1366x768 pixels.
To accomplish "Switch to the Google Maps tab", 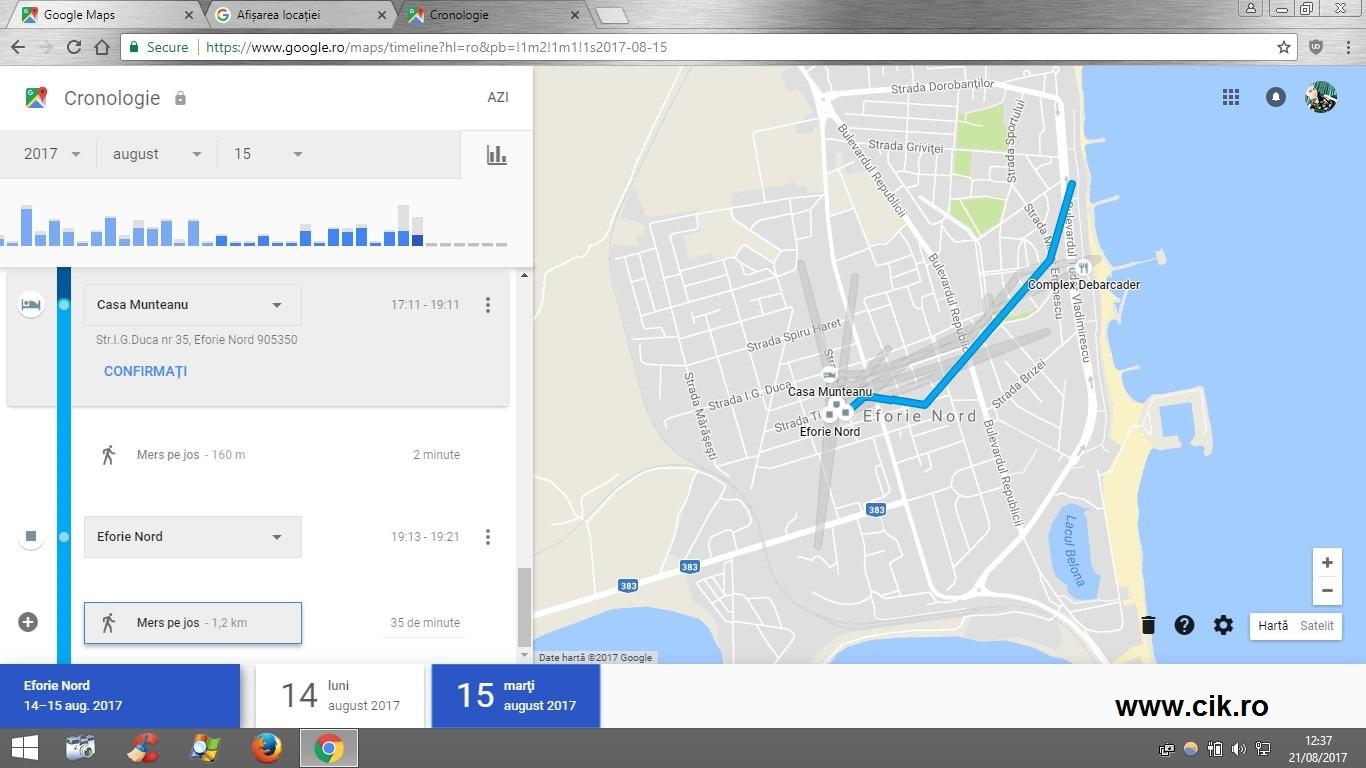I will coord(105,15).
